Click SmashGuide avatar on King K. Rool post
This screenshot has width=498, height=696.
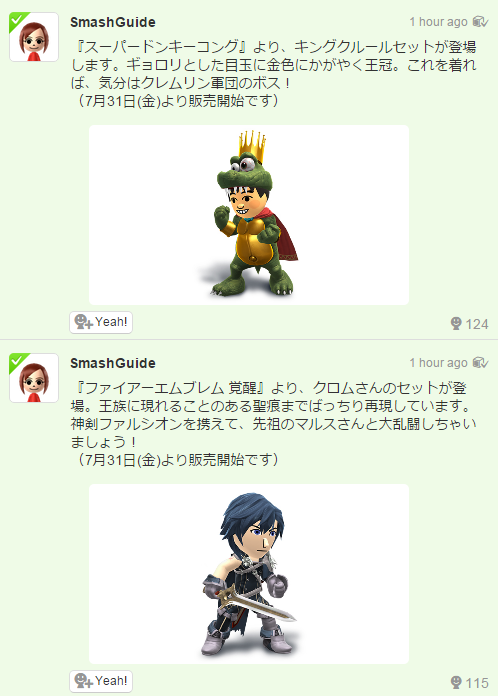tap(34, 37)
